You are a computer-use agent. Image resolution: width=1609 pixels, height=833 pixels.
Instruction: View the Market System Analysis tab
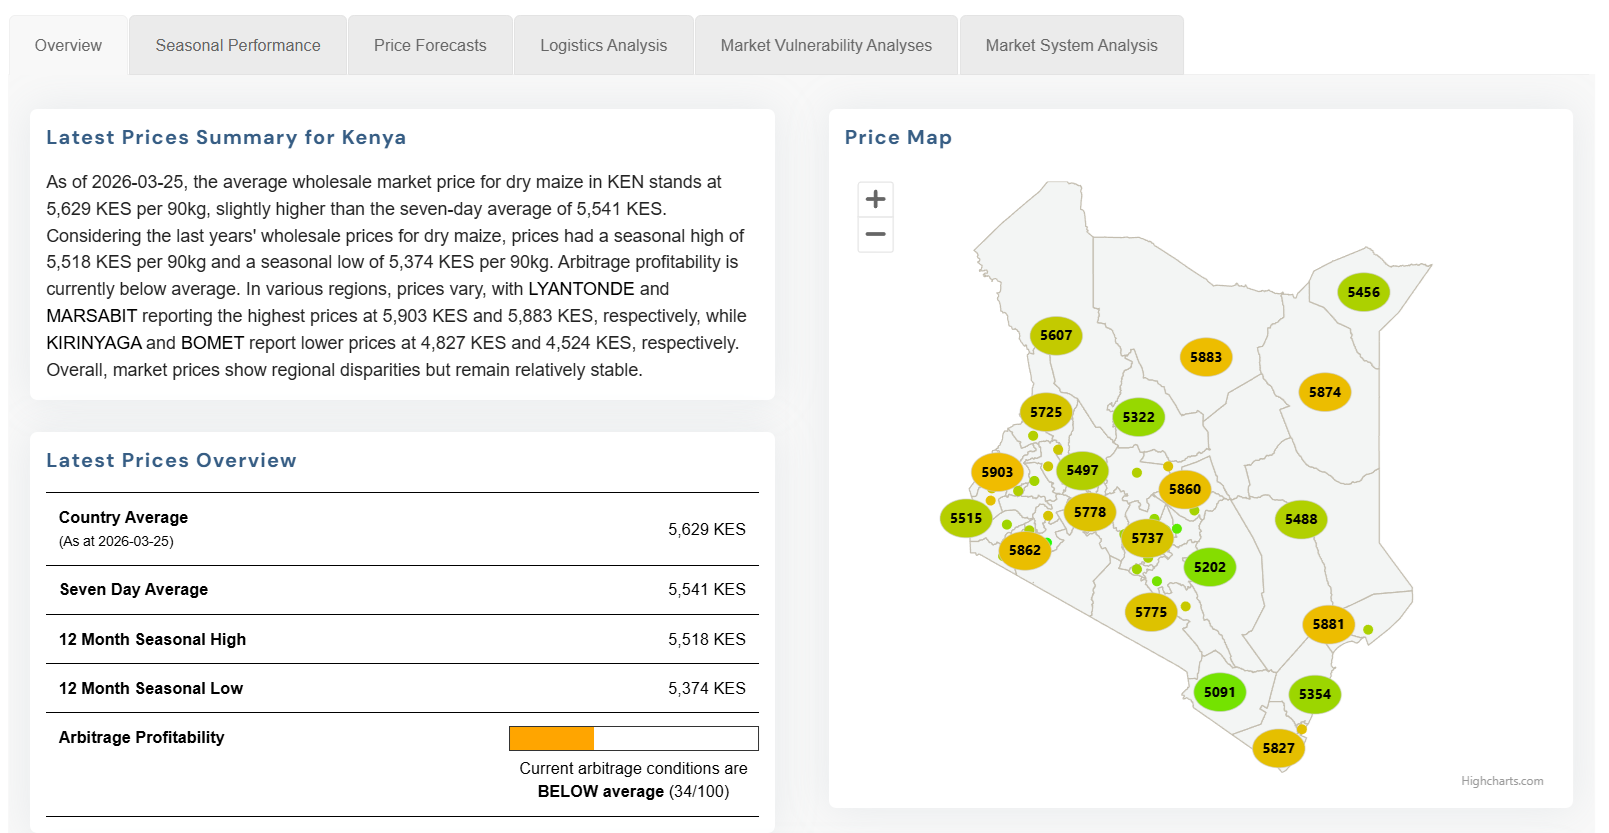[x=1071, y=46]
